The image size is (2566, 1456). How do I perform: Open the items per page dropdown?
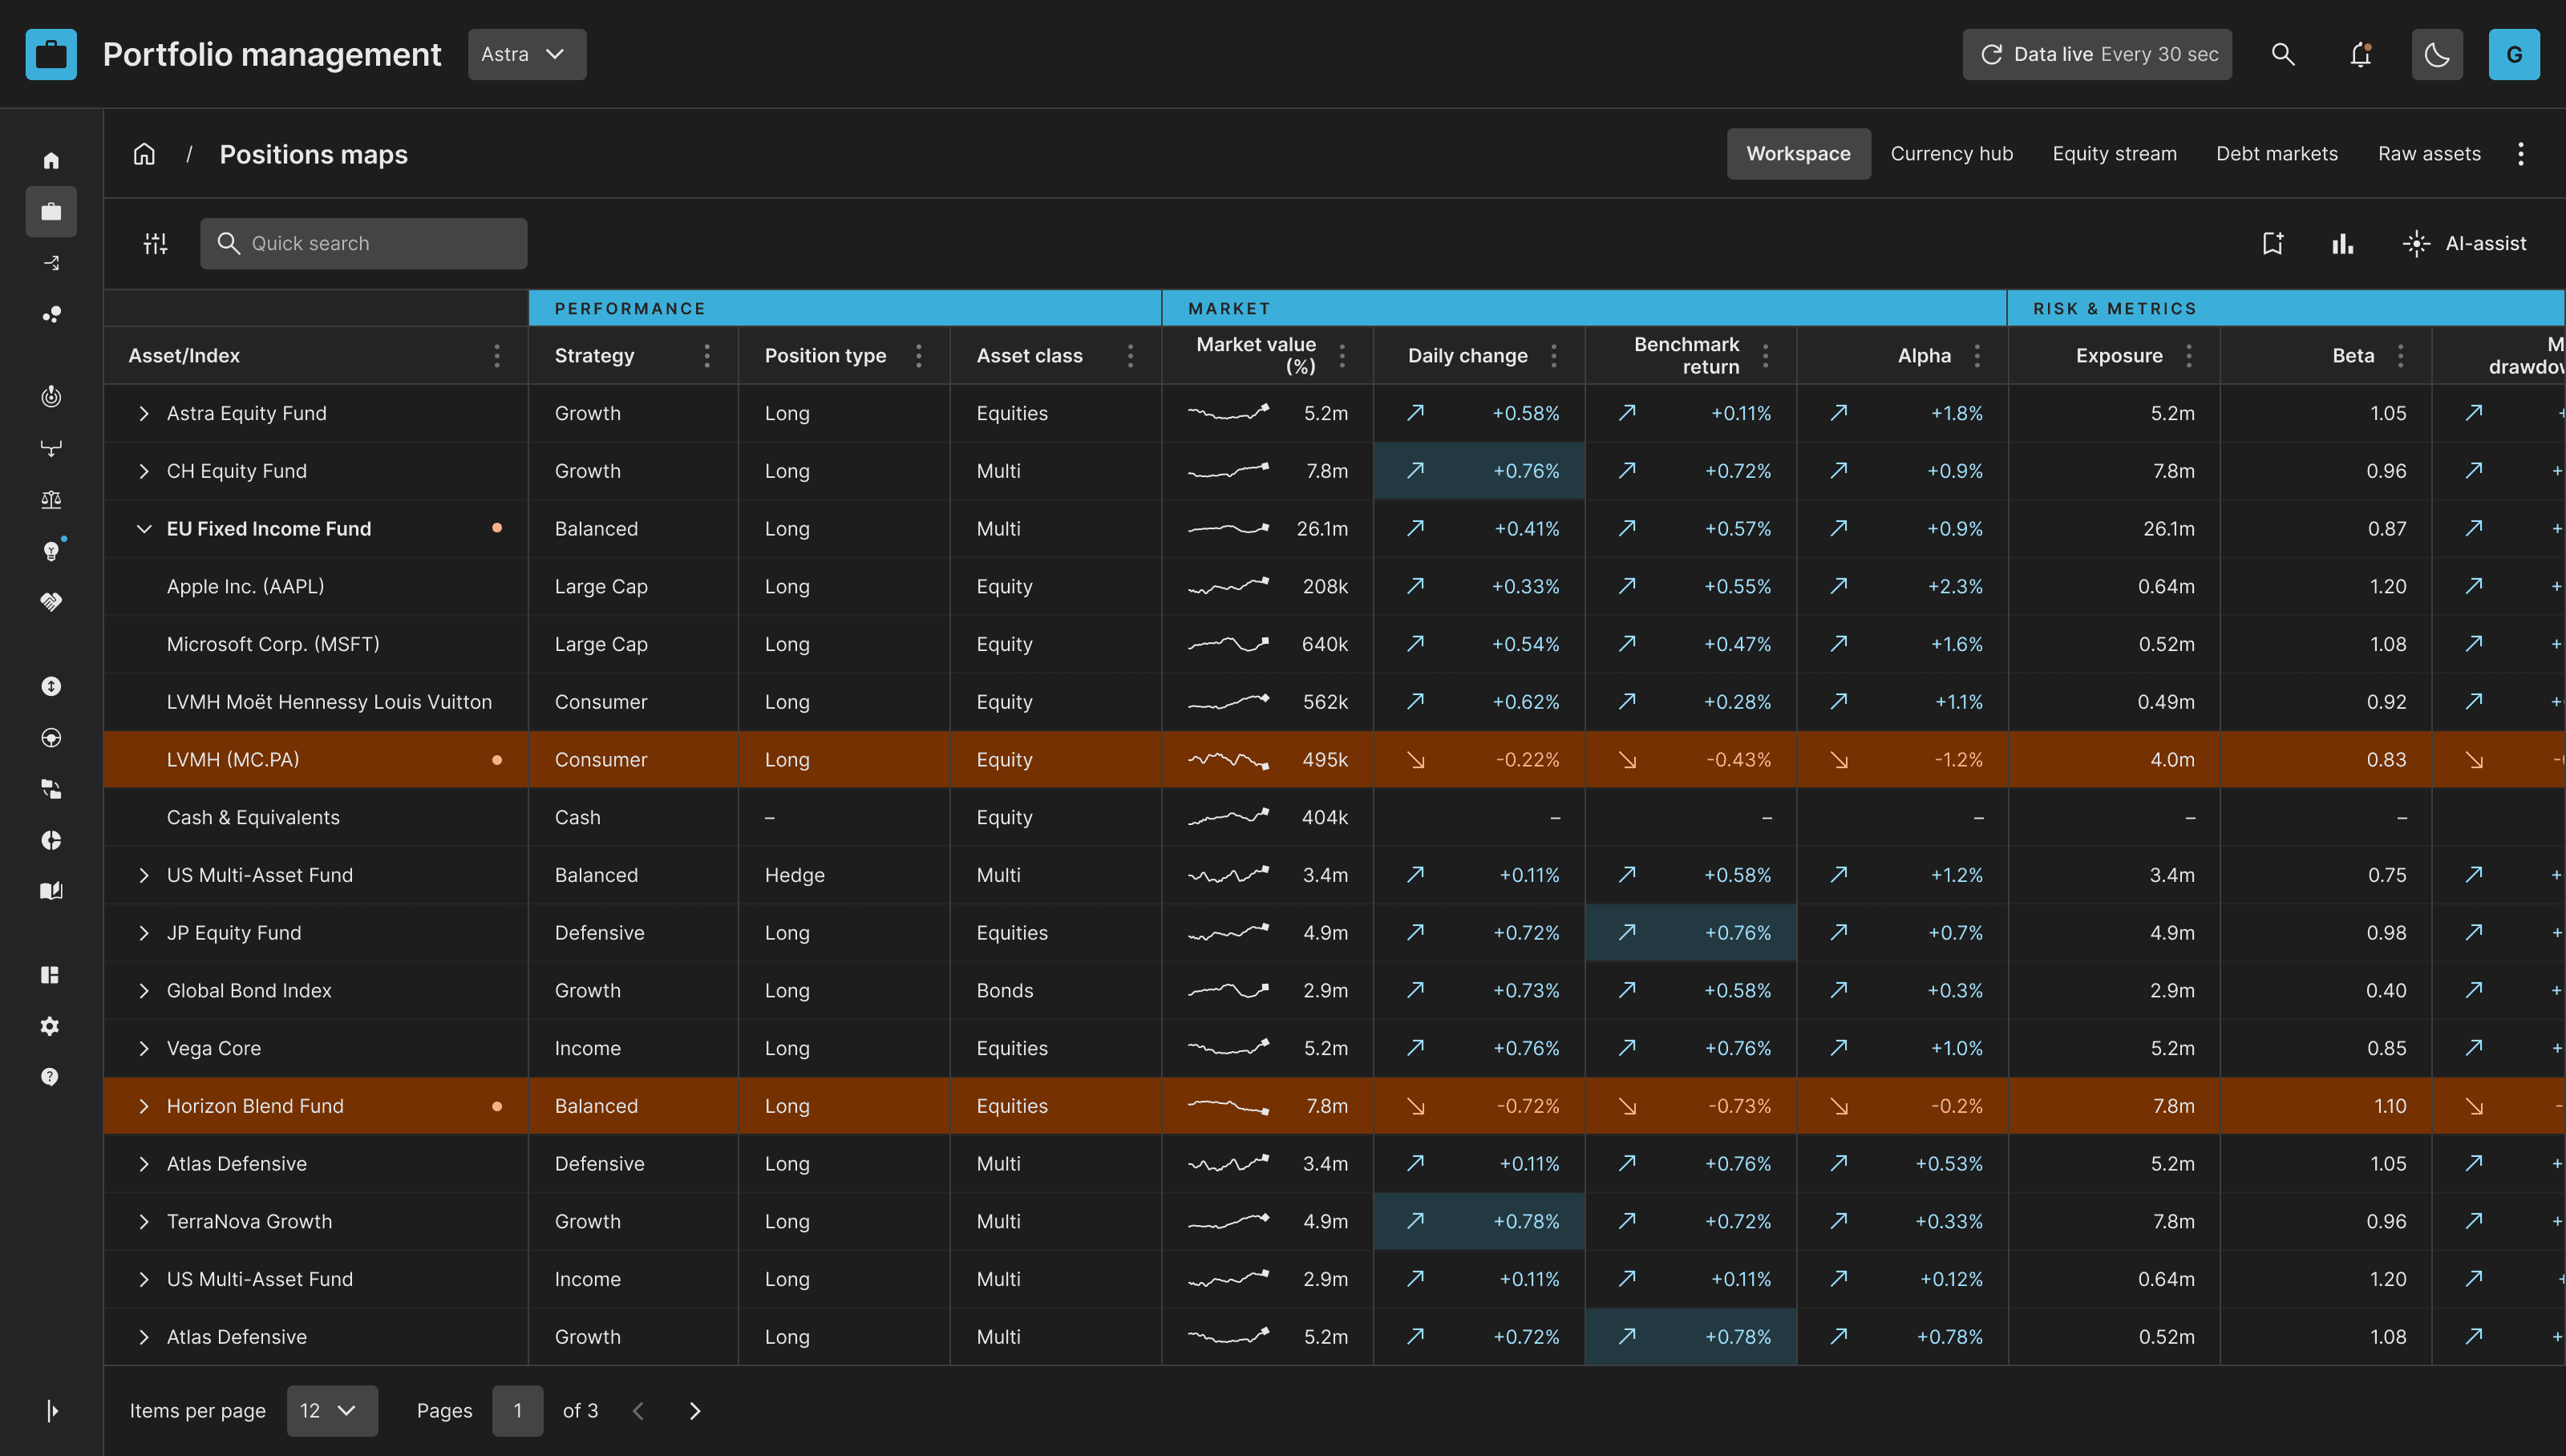pos(331,1410)
